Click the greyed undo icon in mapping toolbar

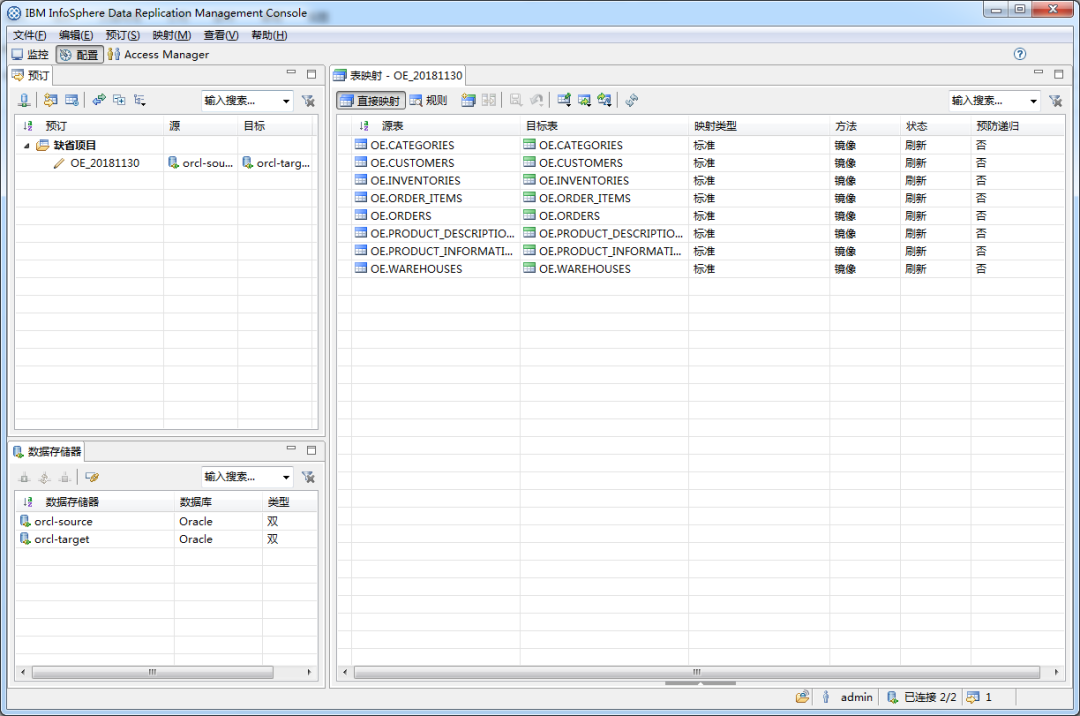pos(537,101)
